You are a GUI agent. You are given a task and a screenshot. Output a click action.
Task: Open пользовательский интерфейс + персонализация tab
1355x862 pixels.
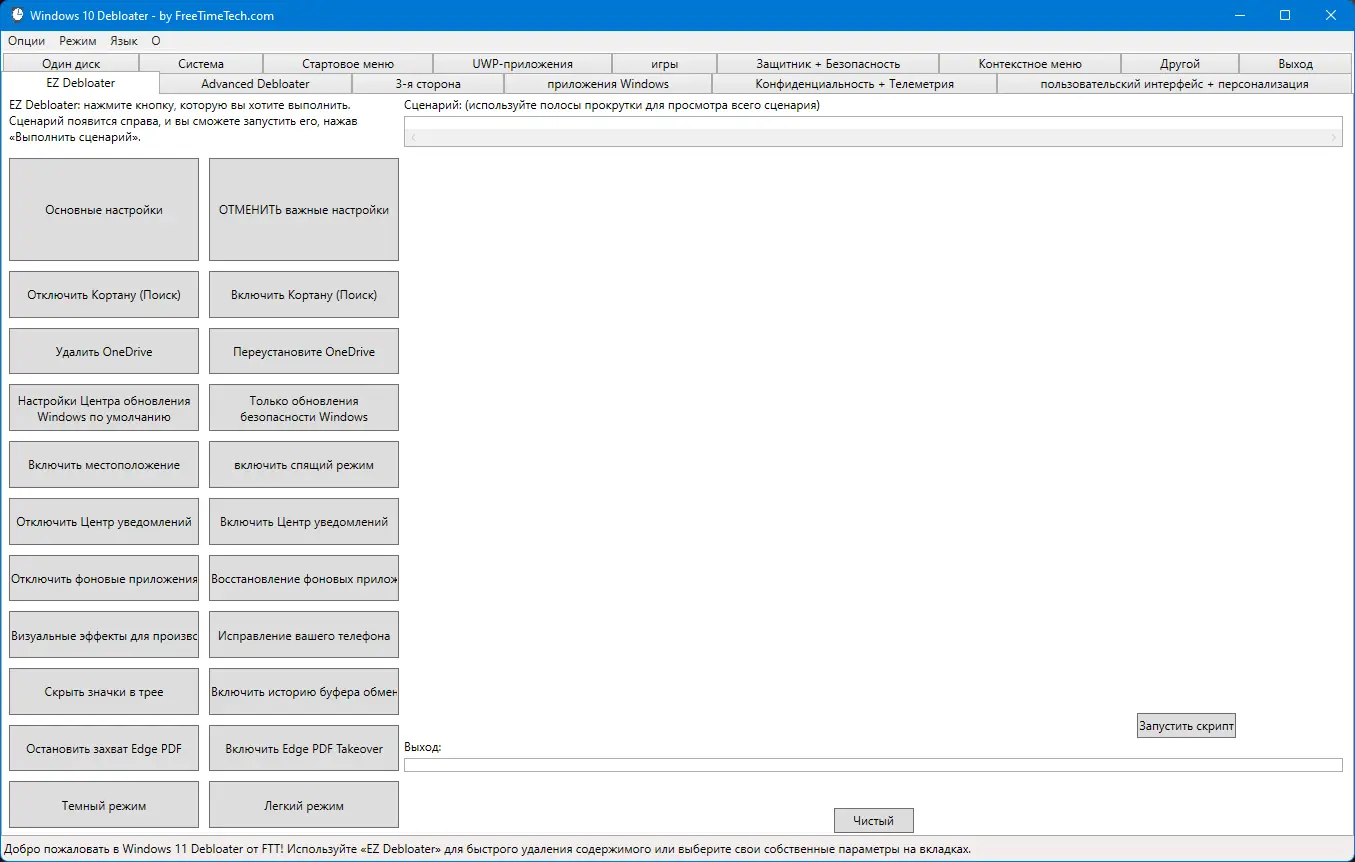(x=1175, y=84)
